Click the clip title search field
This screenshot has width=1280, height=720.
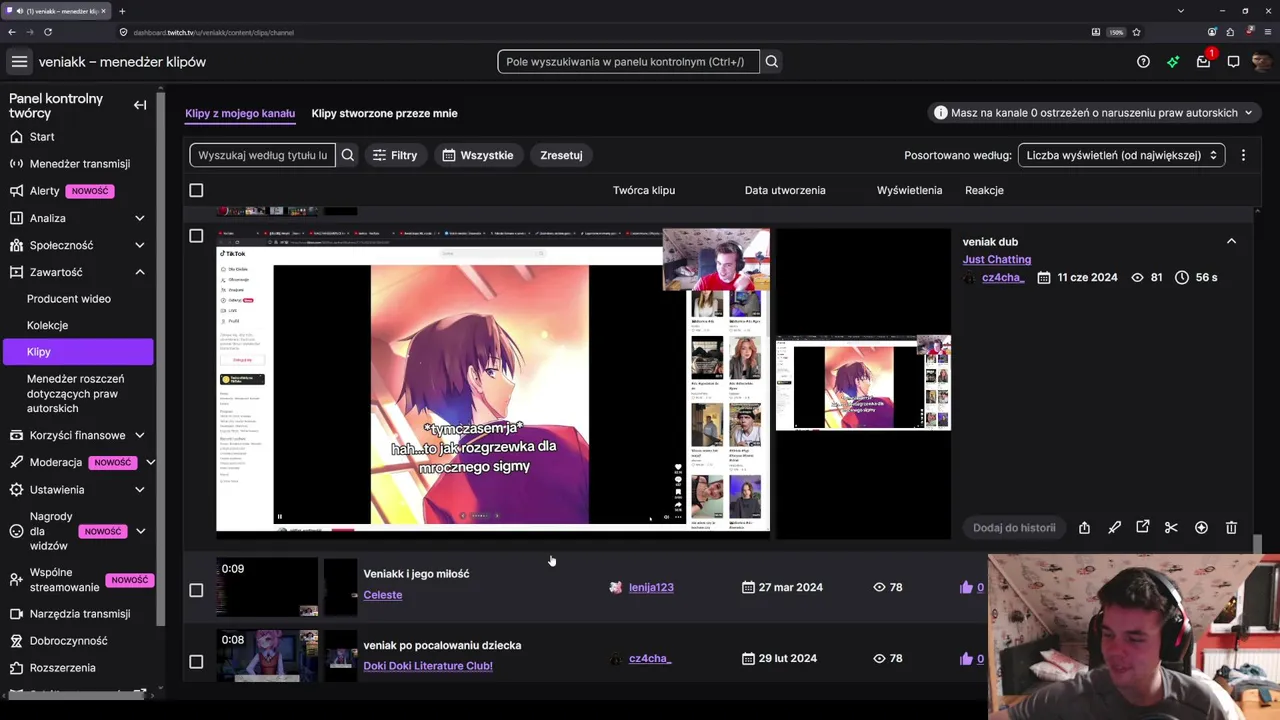pos(262,155)
